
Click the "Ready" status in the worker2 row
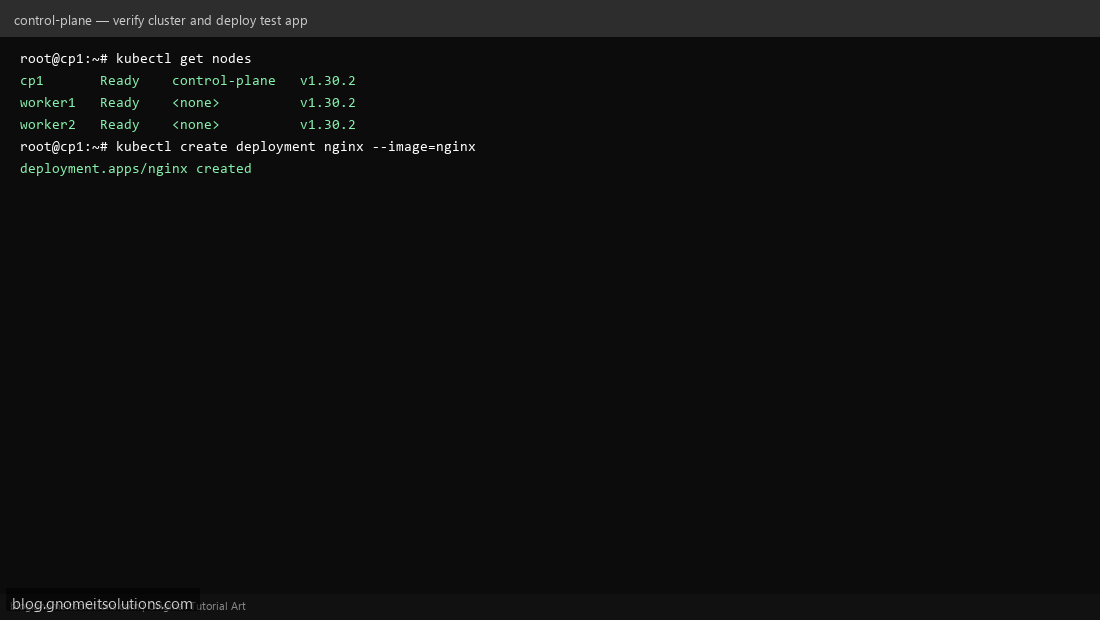[119, 124]
